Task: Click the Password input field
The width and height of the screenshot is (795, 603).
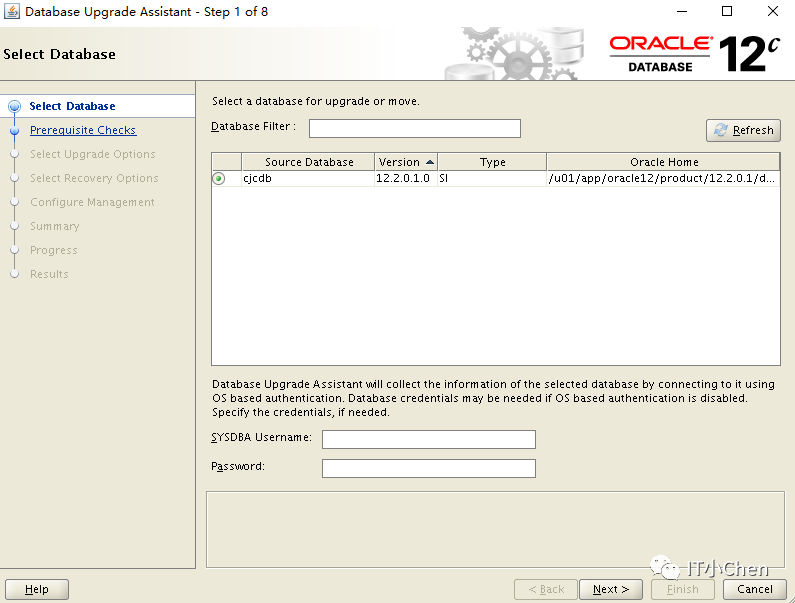Action: [x=428, y=468]
